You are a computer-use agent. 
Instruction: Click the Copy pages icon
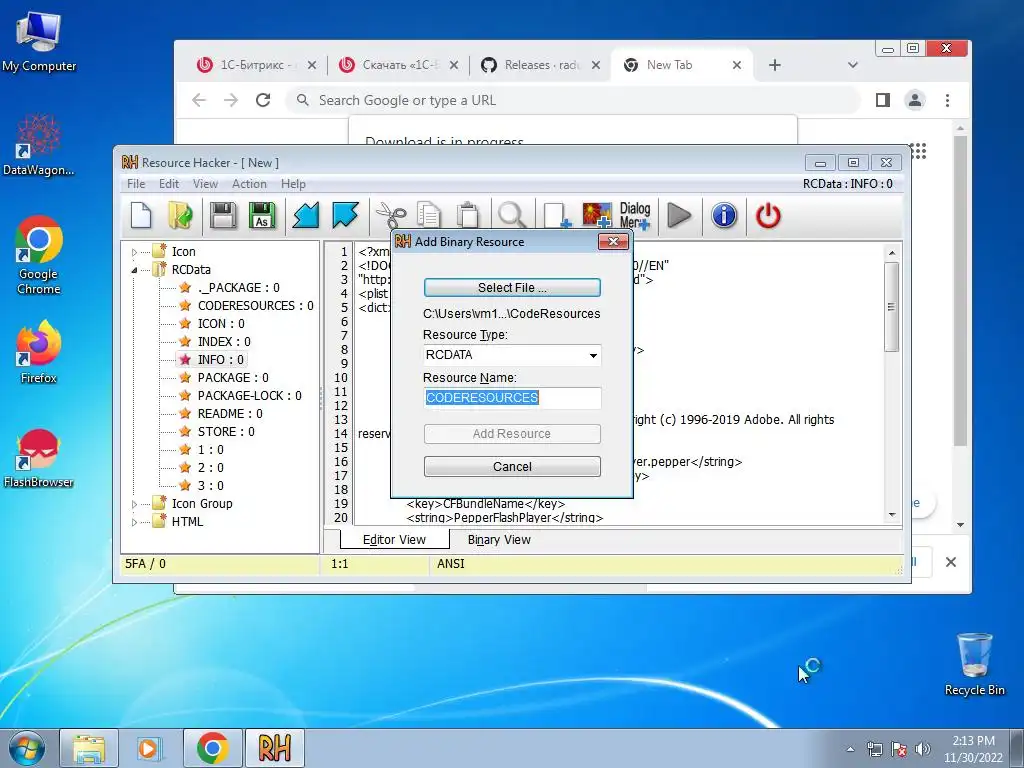(x=429, y=216)
